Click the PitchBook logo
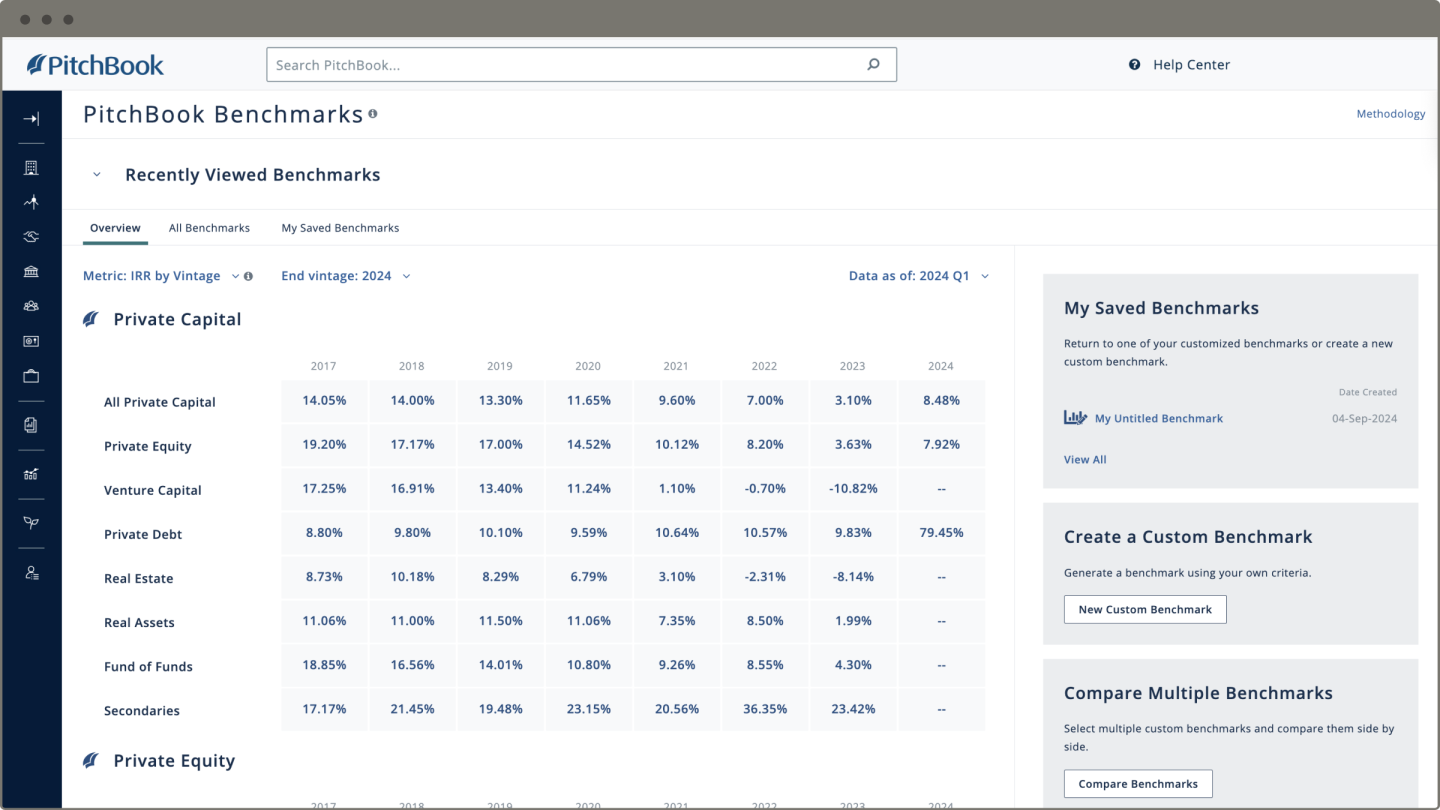 (x=96, y=65)
